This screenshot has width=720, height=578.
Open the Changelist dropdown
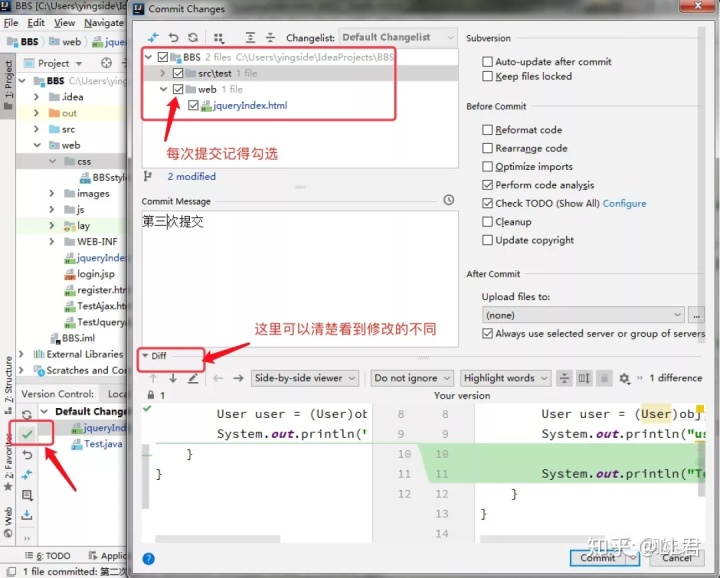pos(398,37)
